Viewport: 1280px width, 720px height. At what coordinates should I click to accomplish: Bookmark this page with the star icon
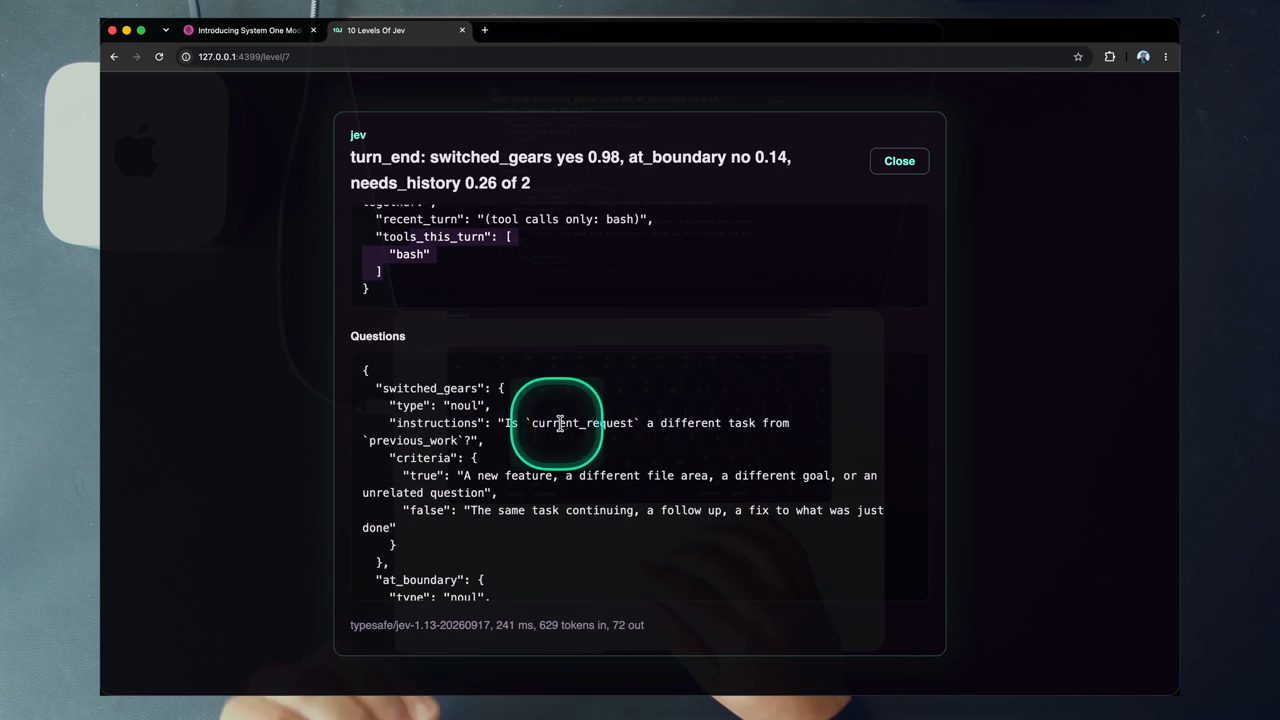click(x=1078, y=57)
